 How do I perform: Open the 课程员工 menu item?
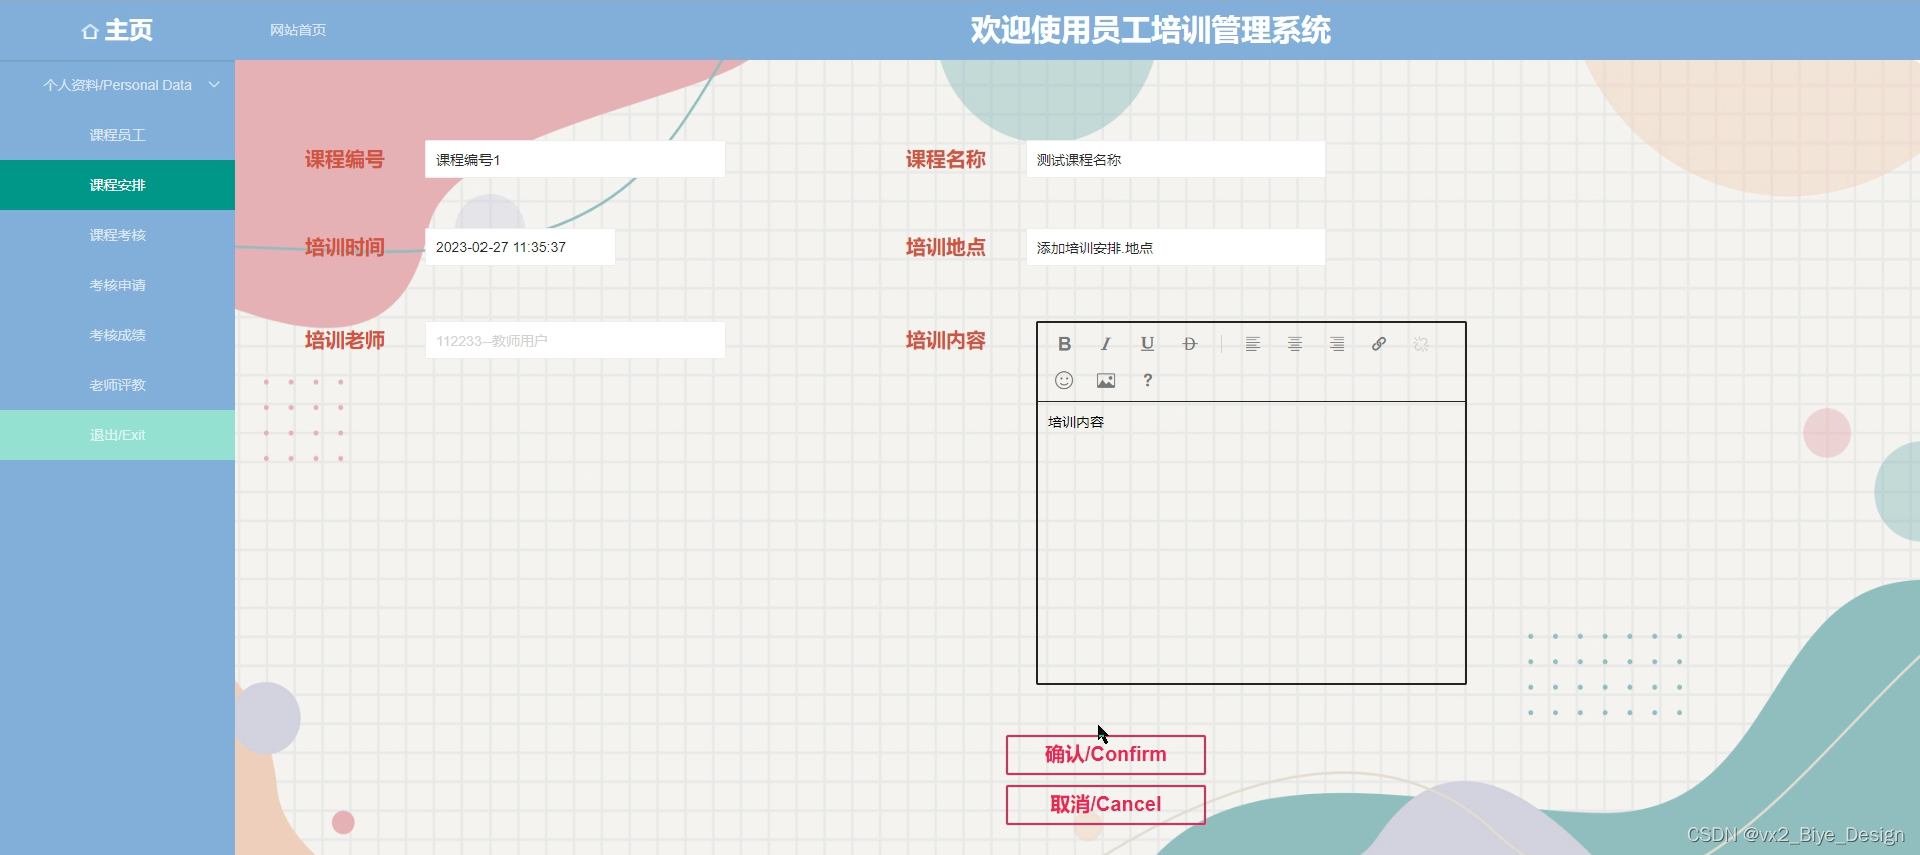(117, 135)
